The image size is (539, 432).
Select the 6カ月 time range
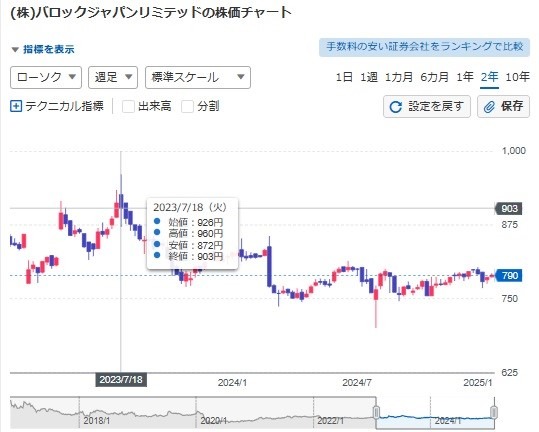click(434, 77)
